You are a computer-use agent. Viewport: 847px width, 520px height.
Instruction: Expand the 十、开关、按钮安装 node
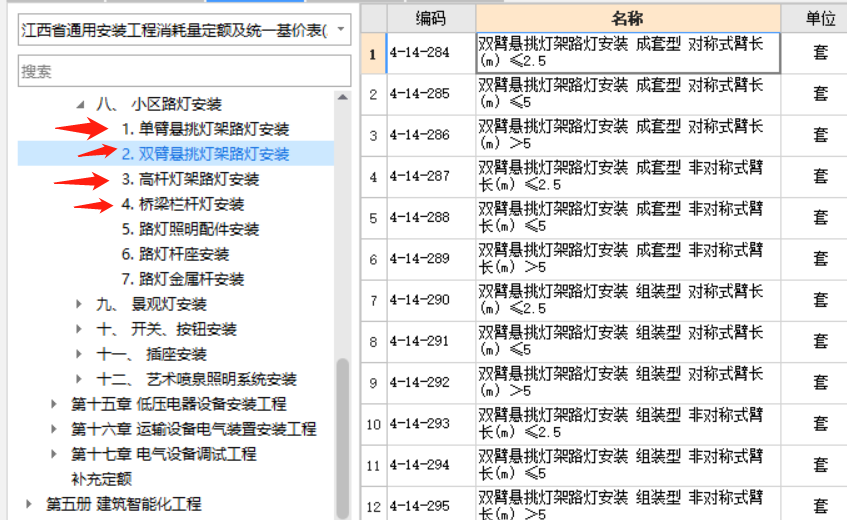pyautogui.click(x=79, y=329)
